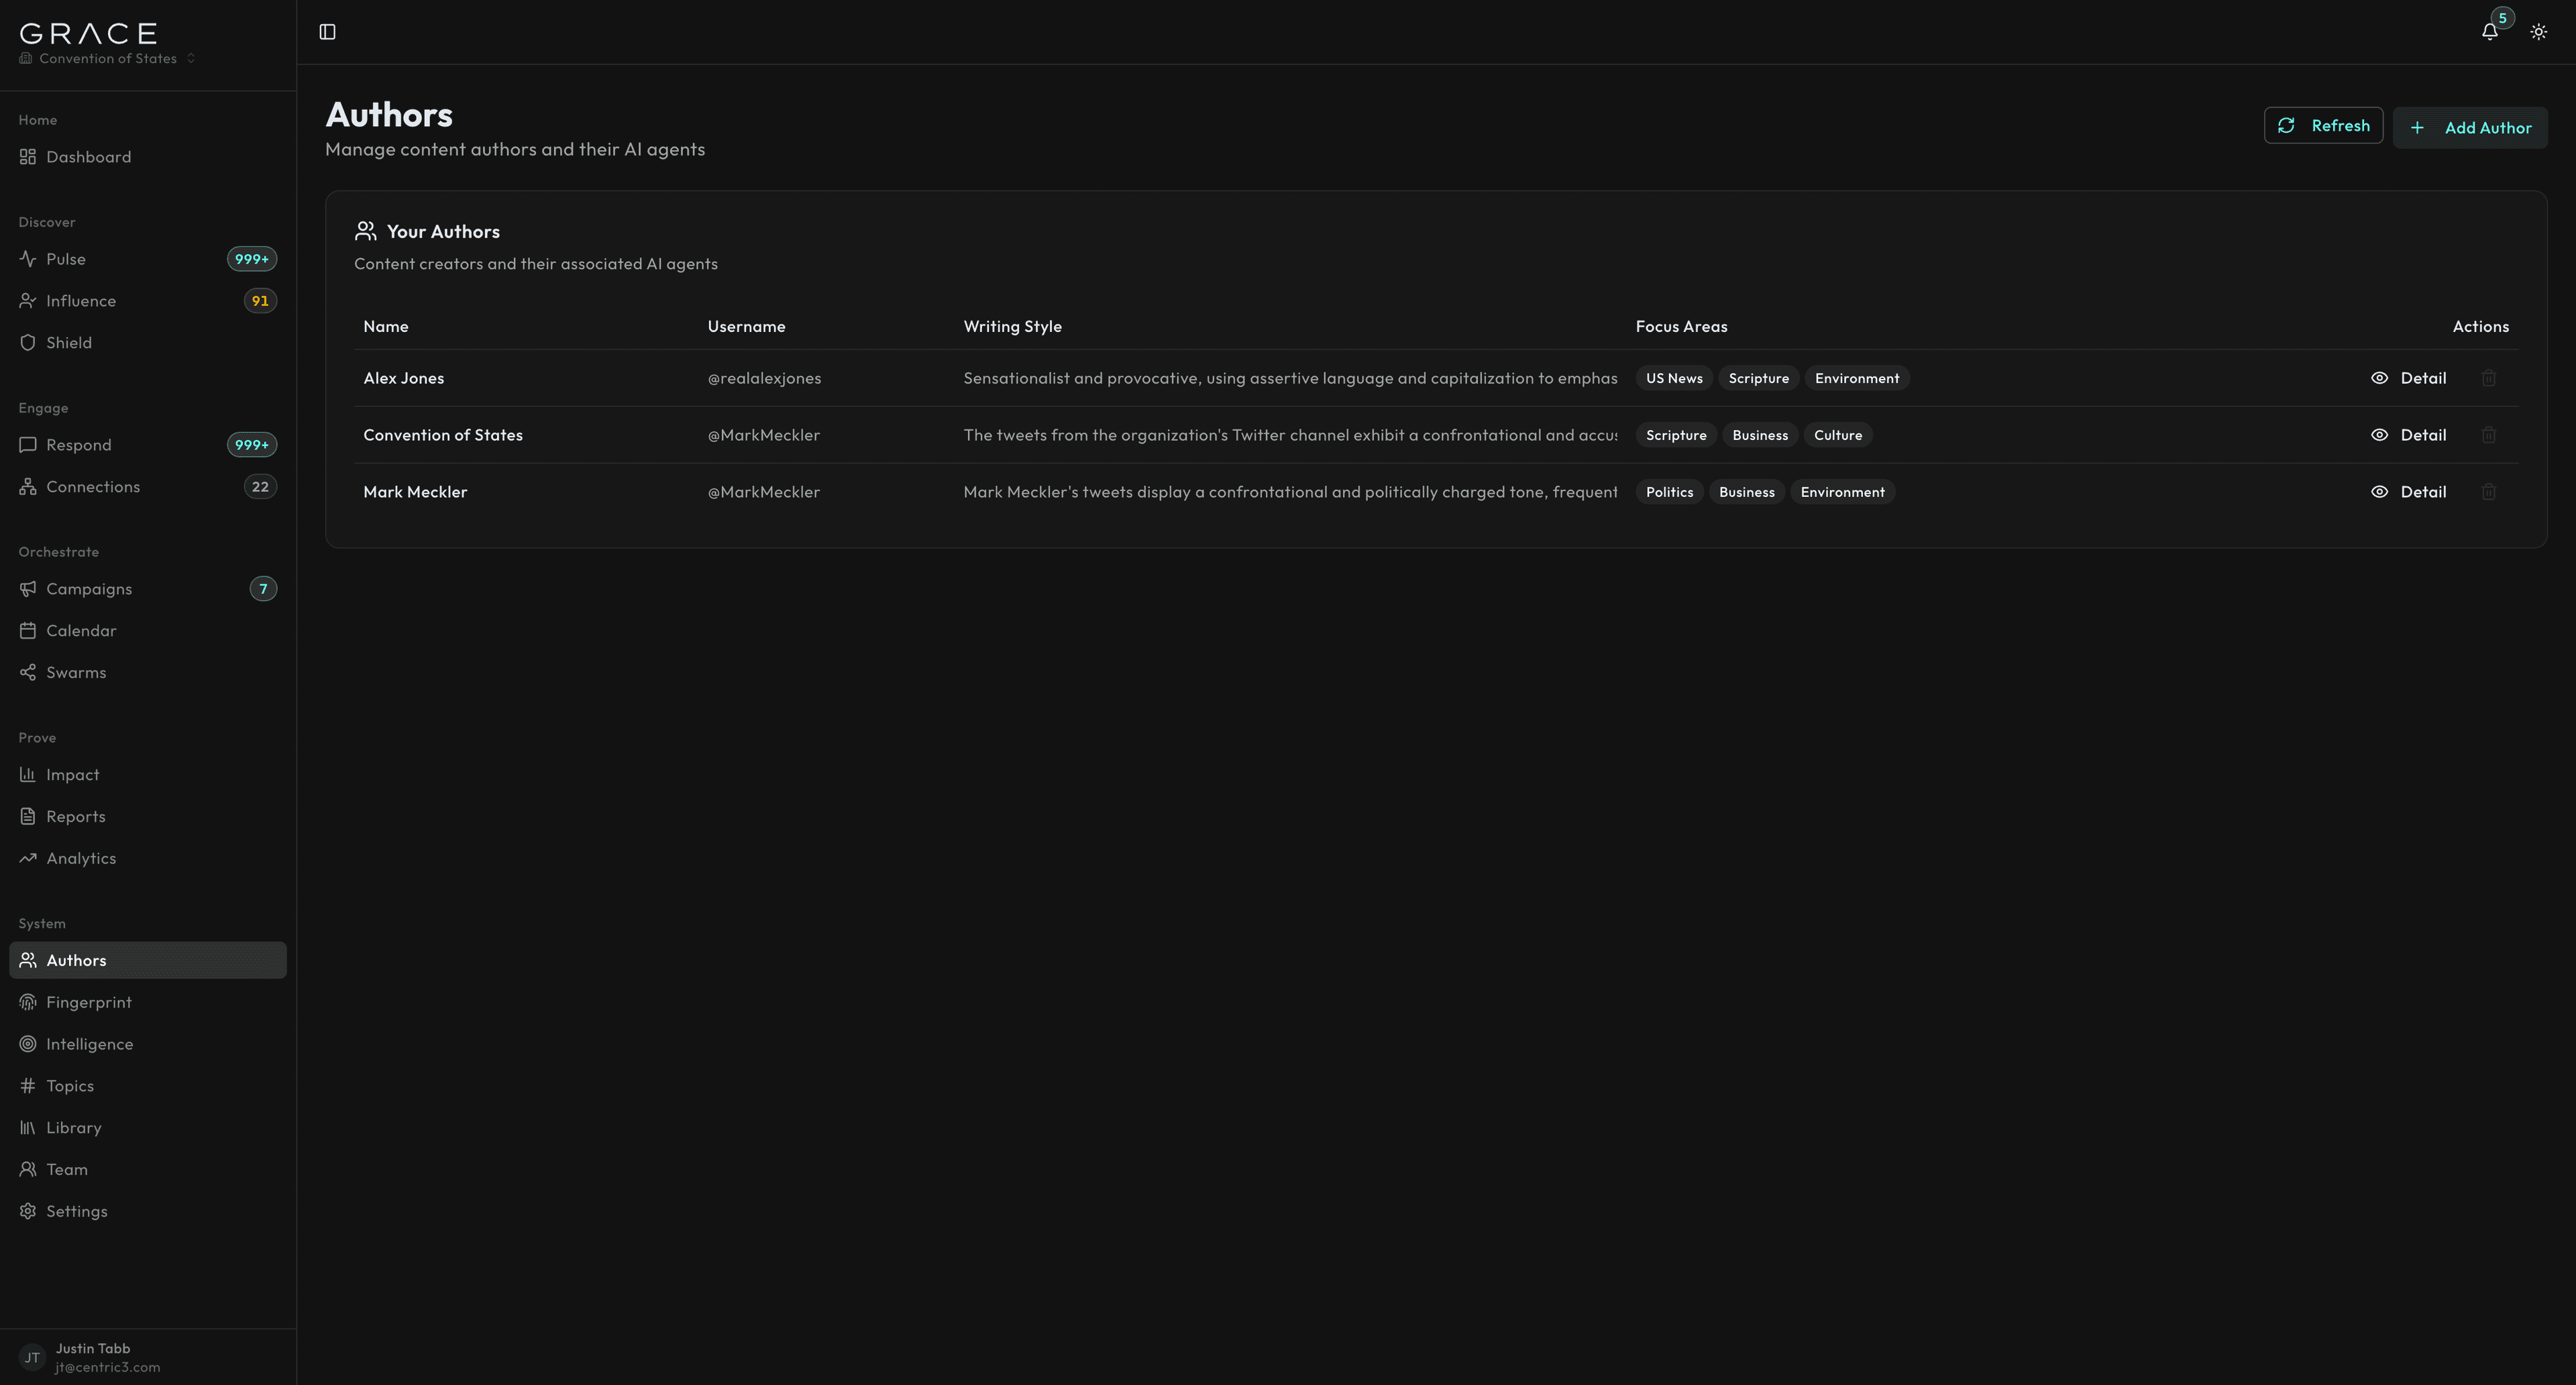The image size is (2576, 1385).
Task: Toggle the eye icon on Mark Meckler row
Action: point(2380,491)
